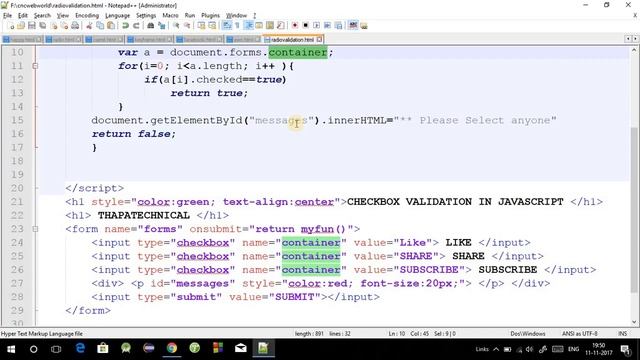Close the radiovalidation.html tab with its X
The width and height of the screenshot is (640, 360).
tap(320, 39)
